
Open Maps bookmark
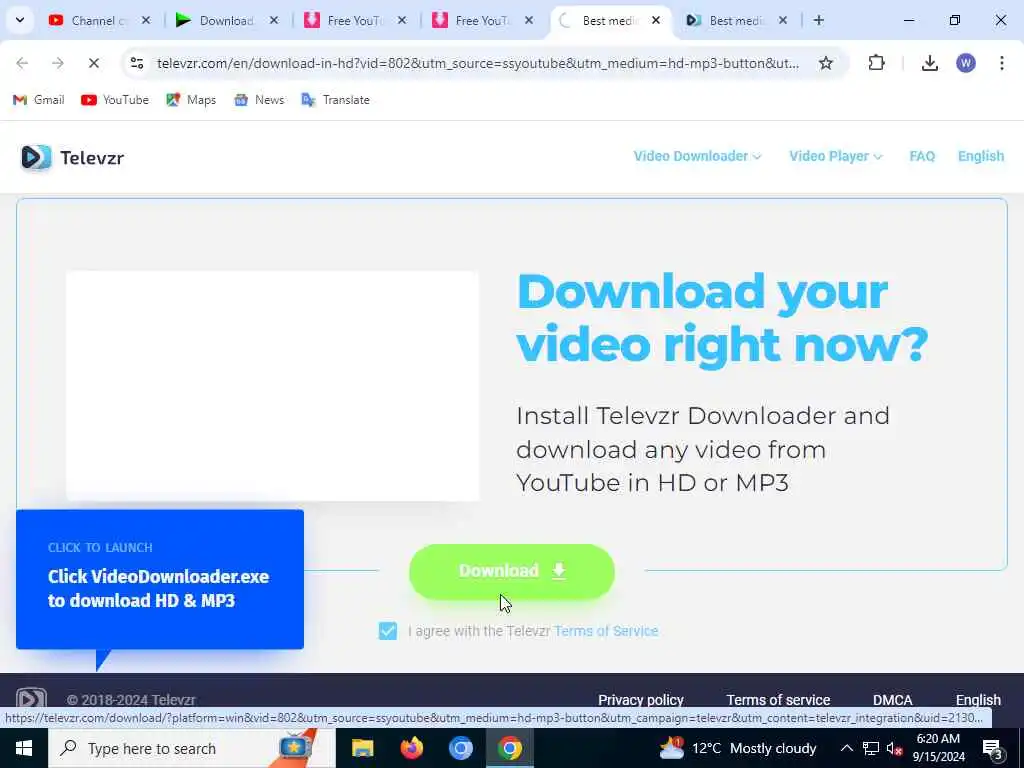coord(191,100)
